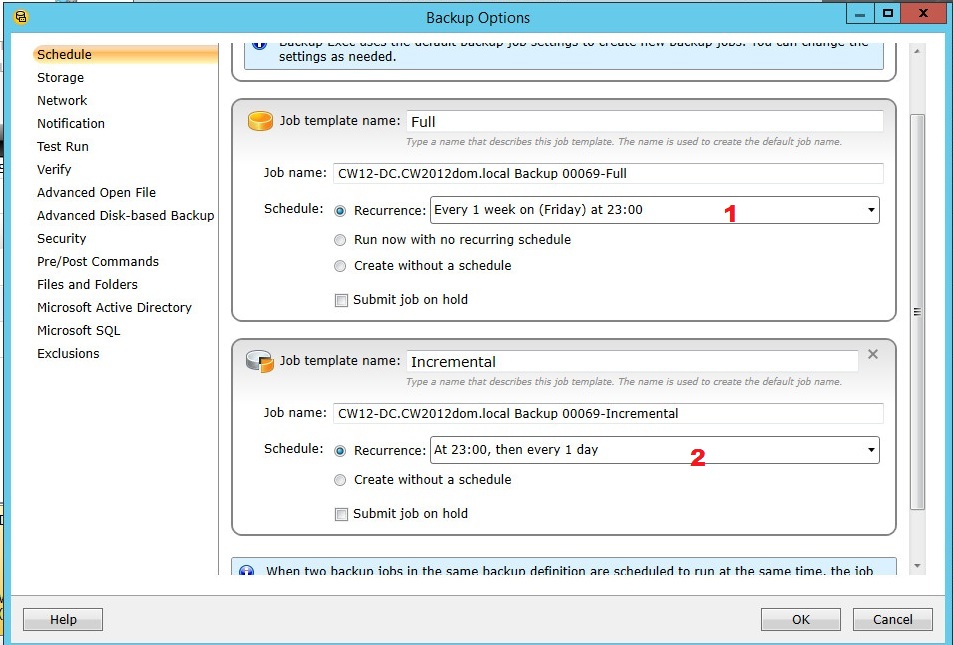Remove Incremental template with X icon
This screenshot has width=953, height=645.
873,354
